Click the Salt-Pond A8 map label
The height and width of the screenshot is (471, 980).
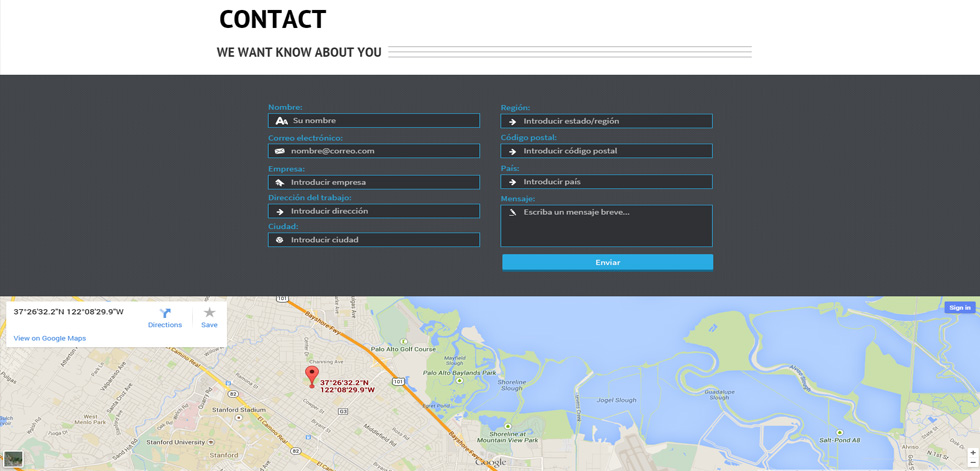[841, 440]
